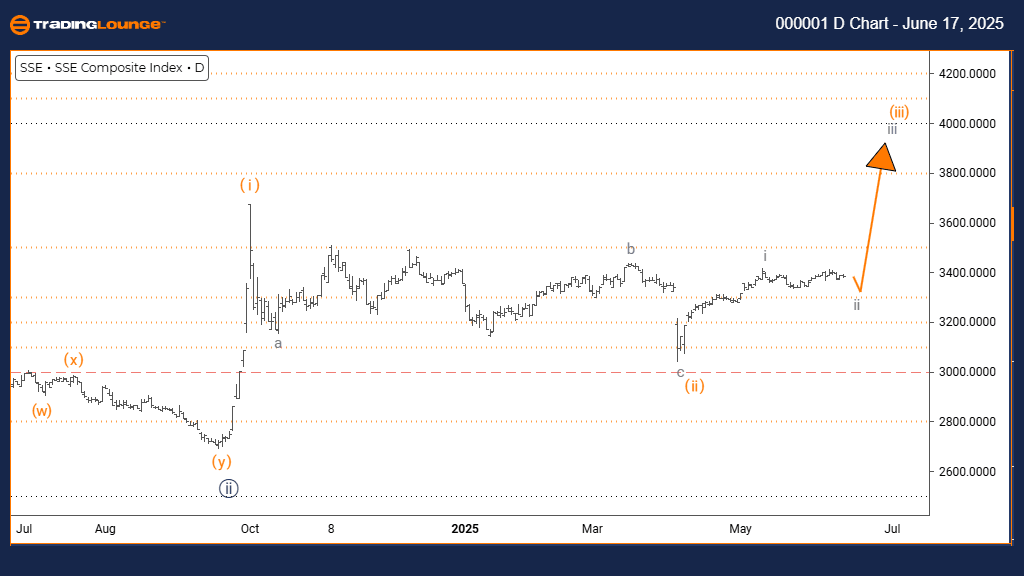The width and height of the screenshot is (1024, 576).
Task: Click the red dashed horizontal line
Action: click(x=500, y=372)
